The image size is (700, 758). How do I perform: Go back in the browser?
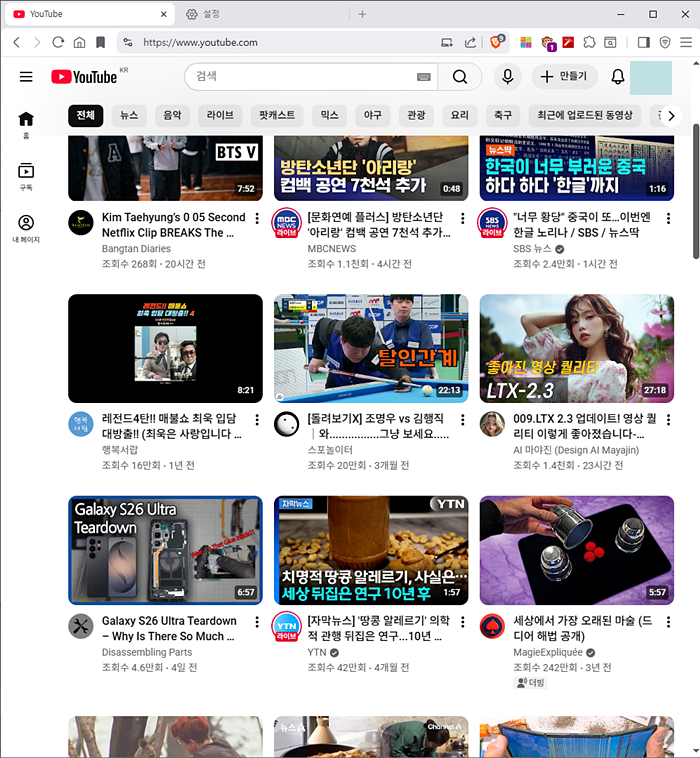(17, 43)
